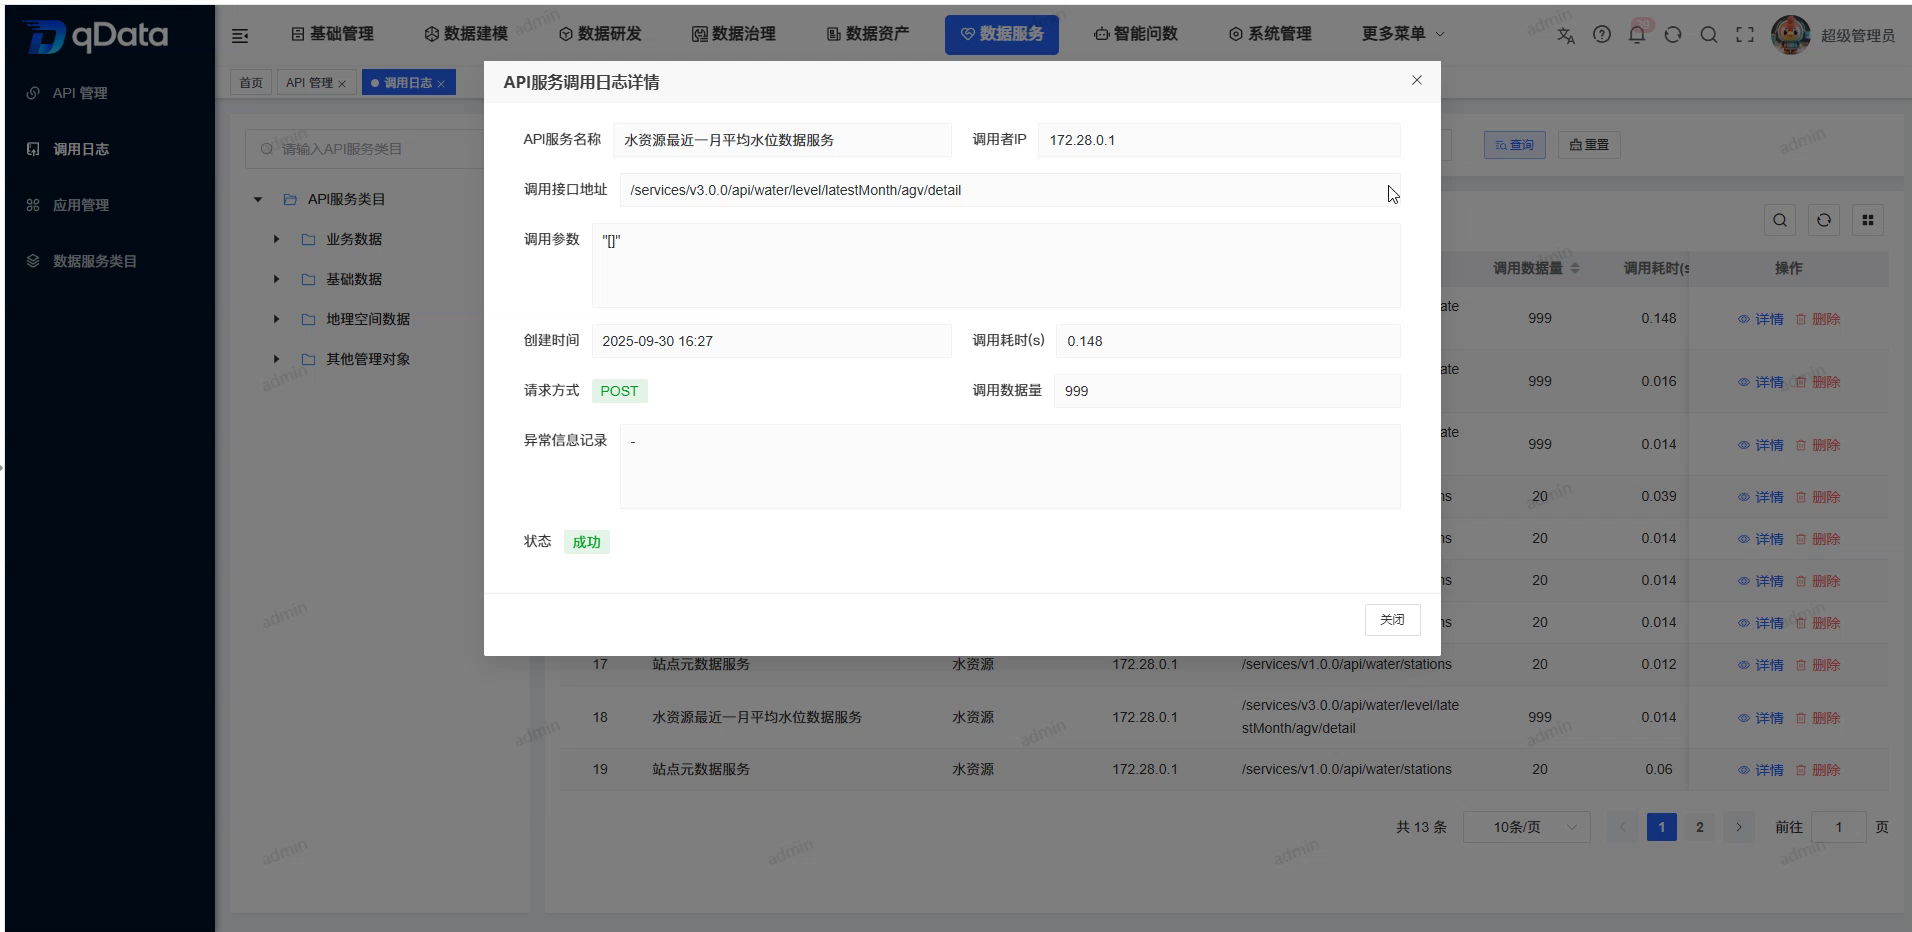The width and height of the screenshot is (1912, 932).
Task: Open the 10条/页 page size dropdown
Action: pyautogui.click(x=1527, y=827)
